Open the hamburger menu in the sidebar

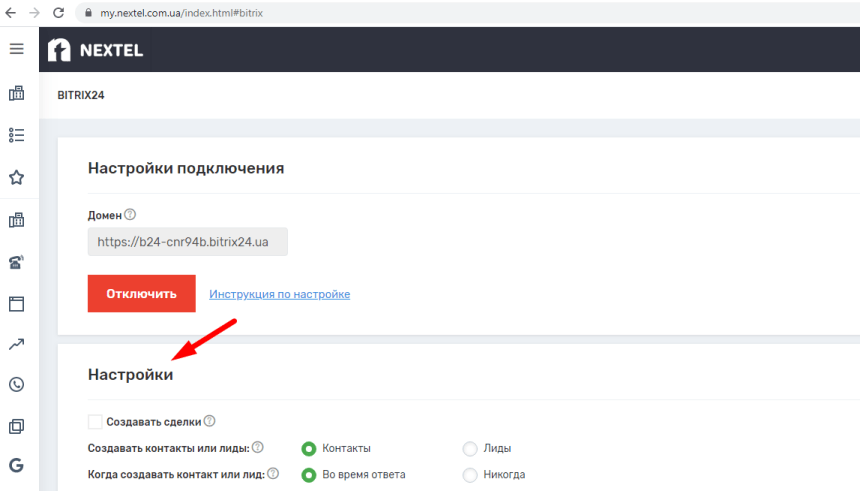(x=16, y=49)
